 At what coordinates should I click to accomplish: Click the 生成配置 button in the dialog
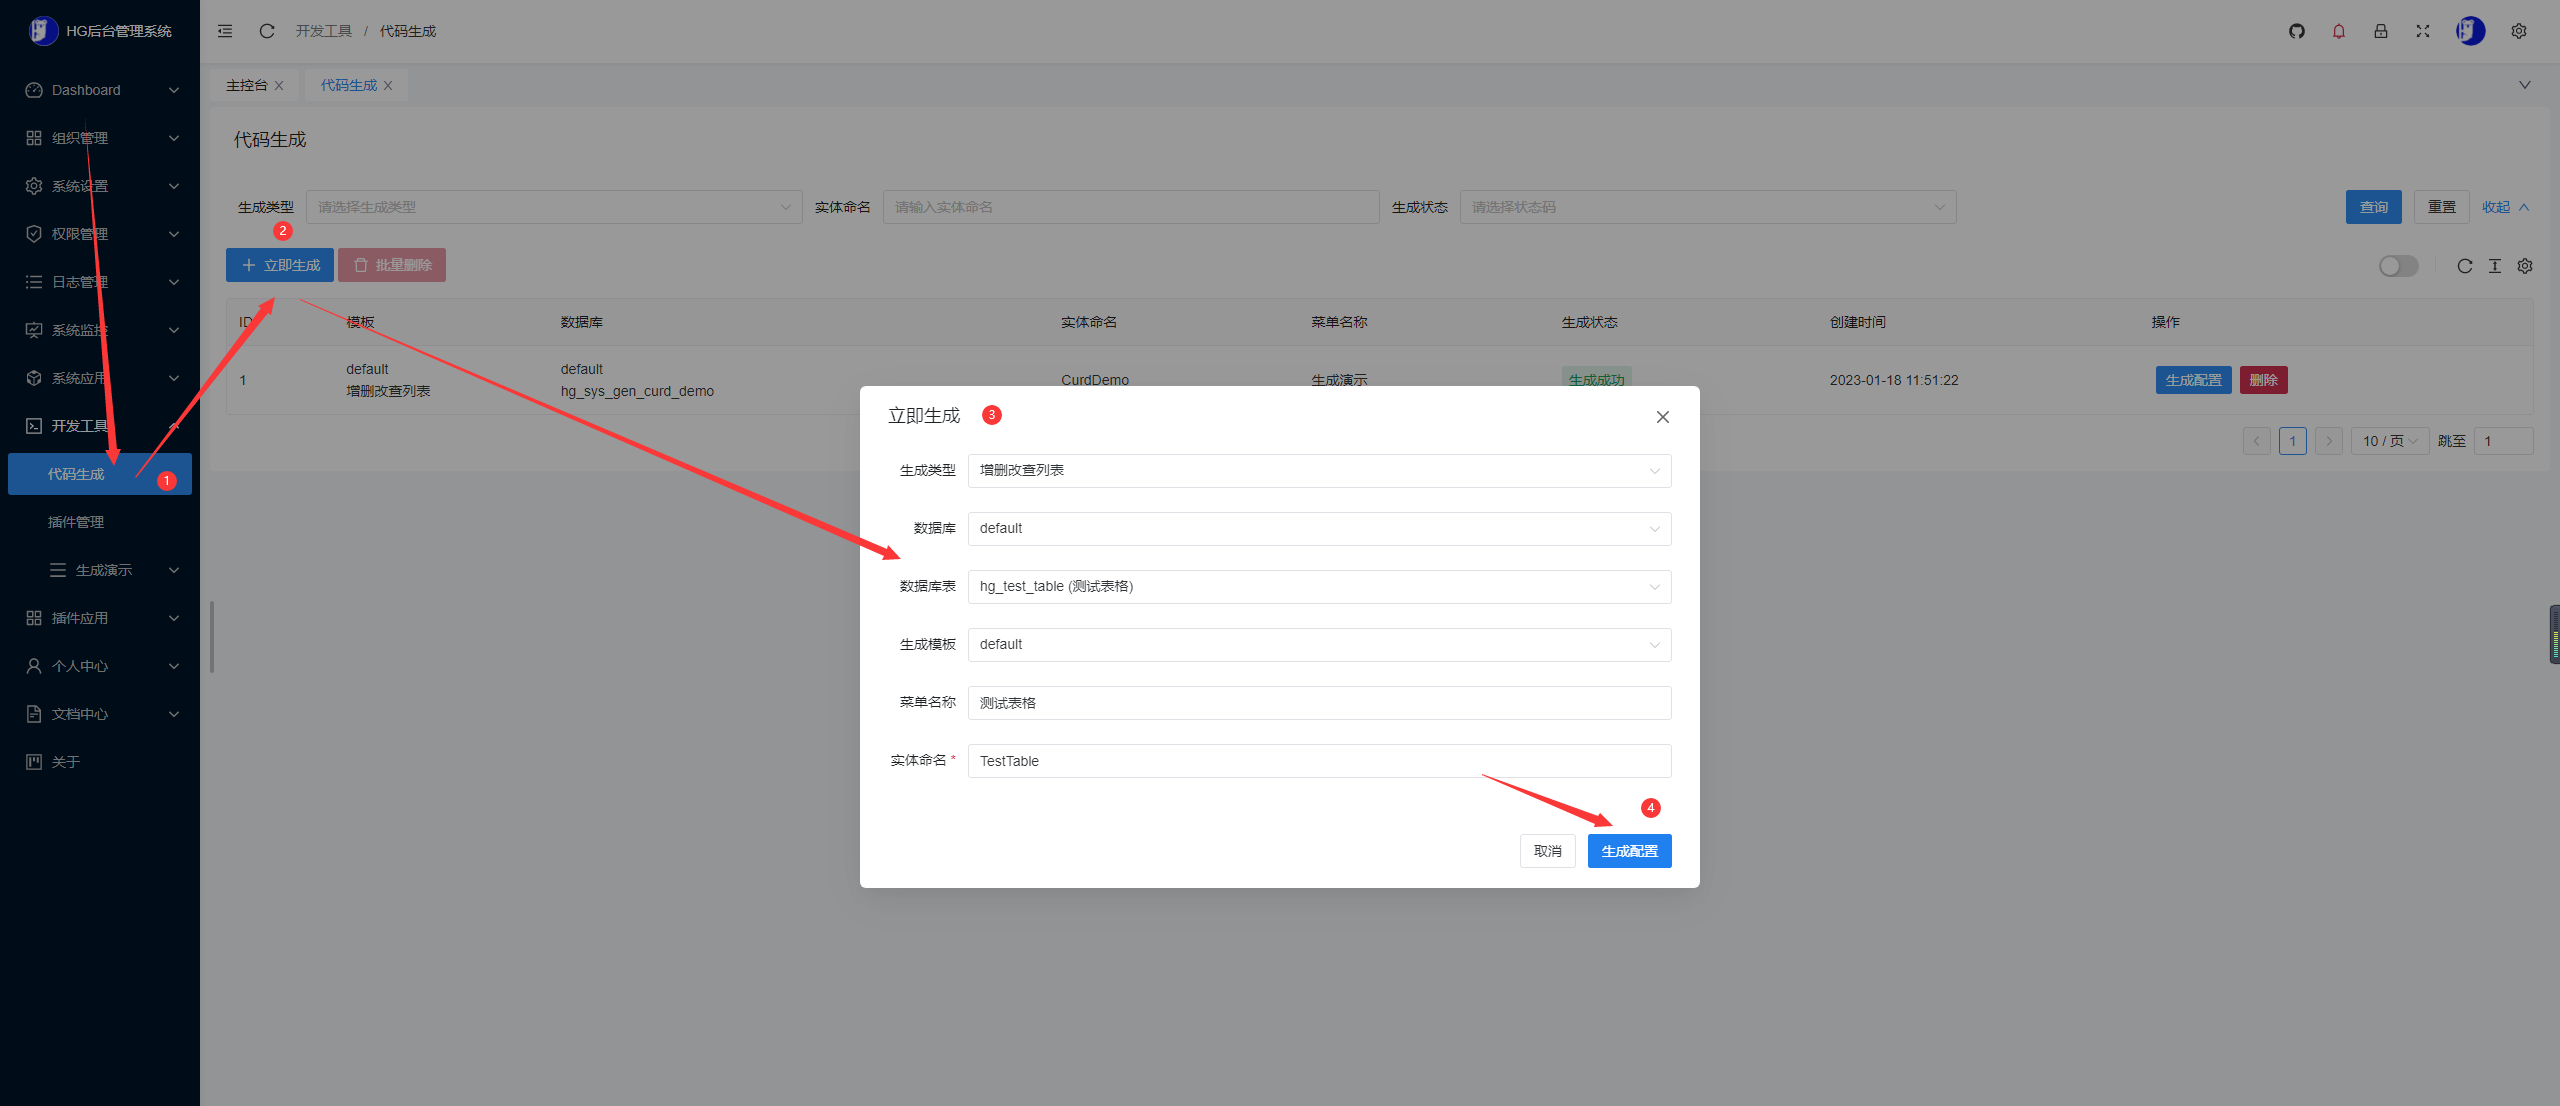click(x=1629, y=850)
